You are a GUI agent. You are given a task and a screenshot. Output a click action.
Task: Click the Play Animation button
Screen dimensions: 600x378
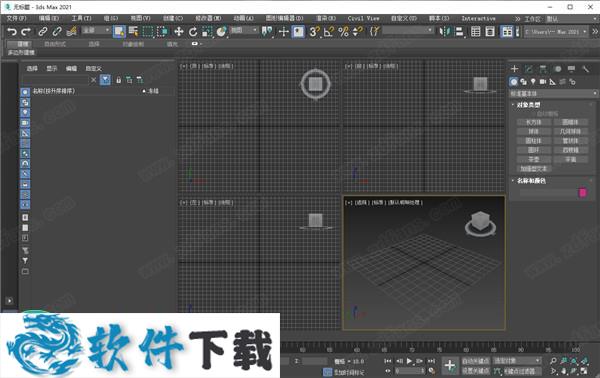pos(409,361)
